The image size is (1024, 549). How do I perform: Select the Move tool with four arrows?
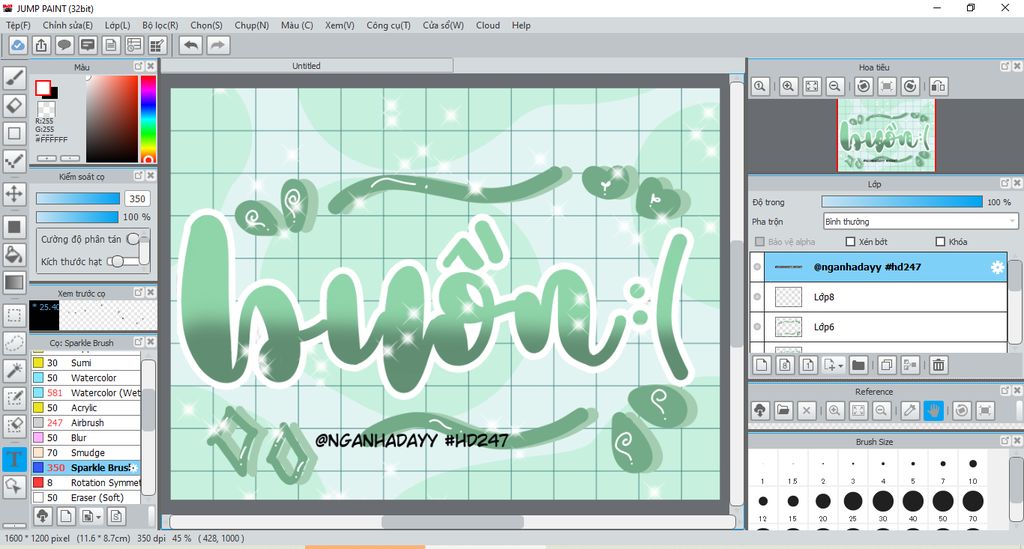click(14, 193)
